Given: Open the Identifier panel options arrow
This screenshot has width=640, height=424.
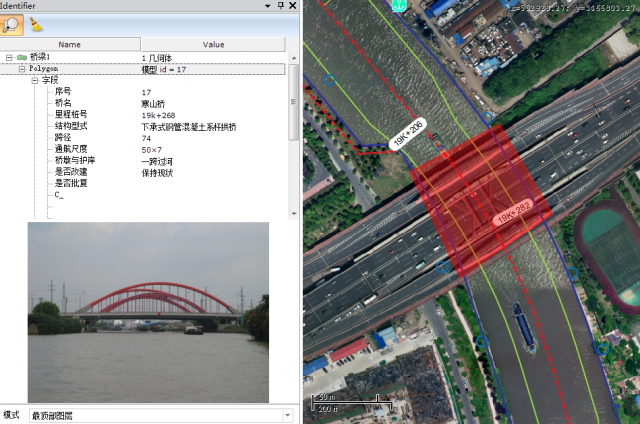Looking at the screenshot, I should [267, 6].
